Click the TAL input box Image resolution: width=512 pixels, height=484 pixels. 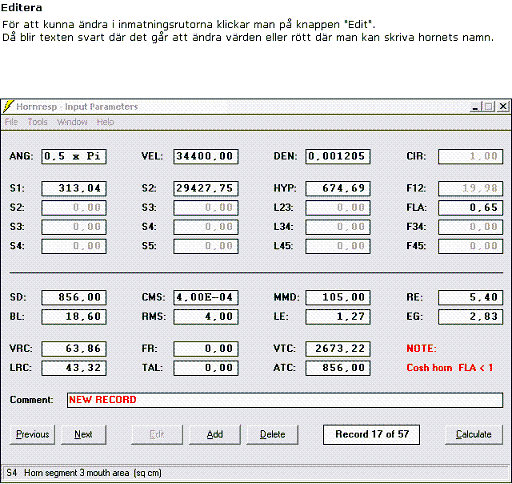(206, 368)
